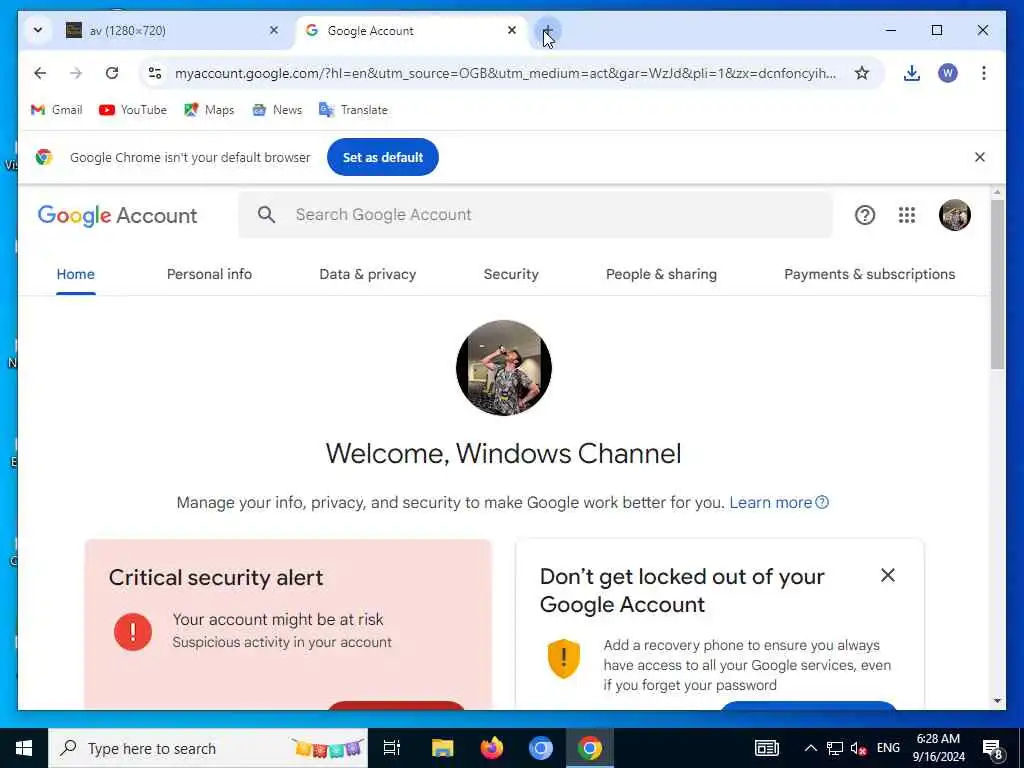1024x768 pixels.
Task: Open the Google apps grid
Action: [906, 215]
